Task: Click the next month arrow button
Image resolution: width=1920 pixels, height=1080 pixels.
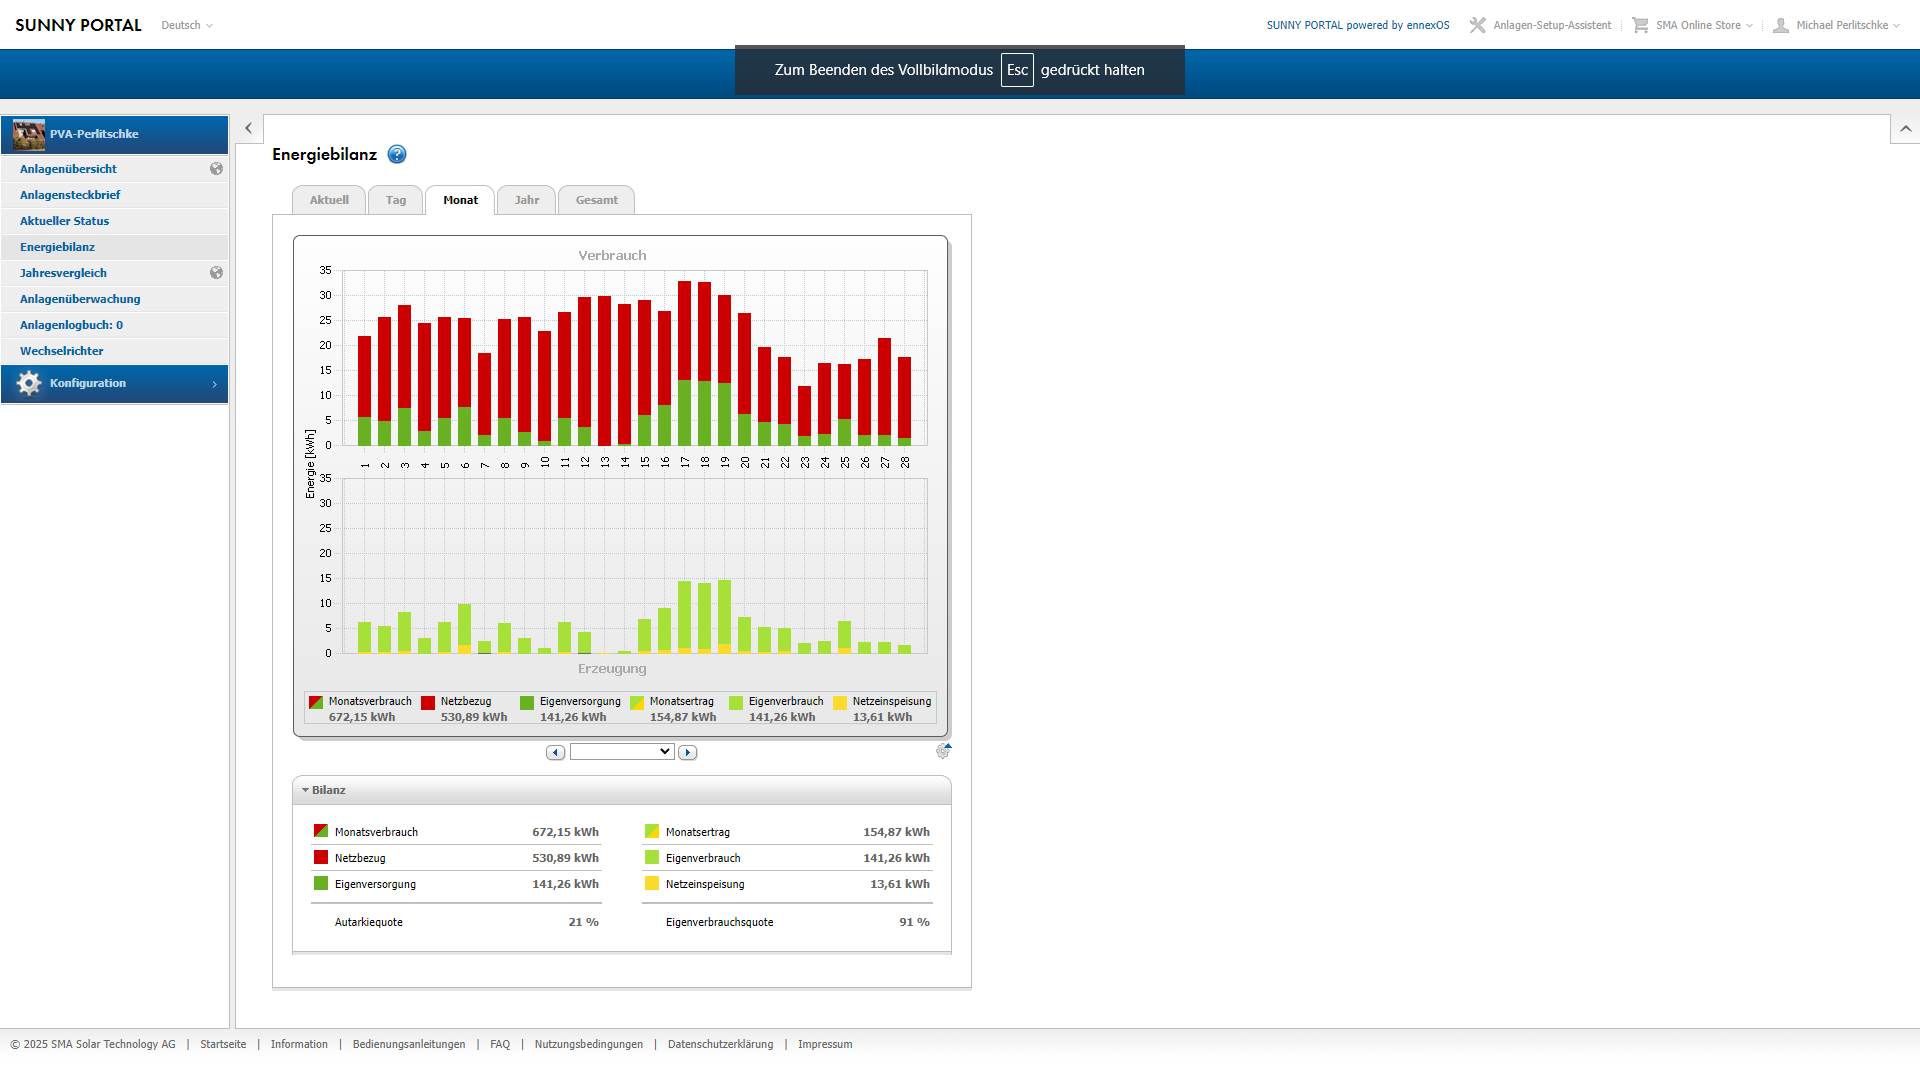Action: click(687, 752)
